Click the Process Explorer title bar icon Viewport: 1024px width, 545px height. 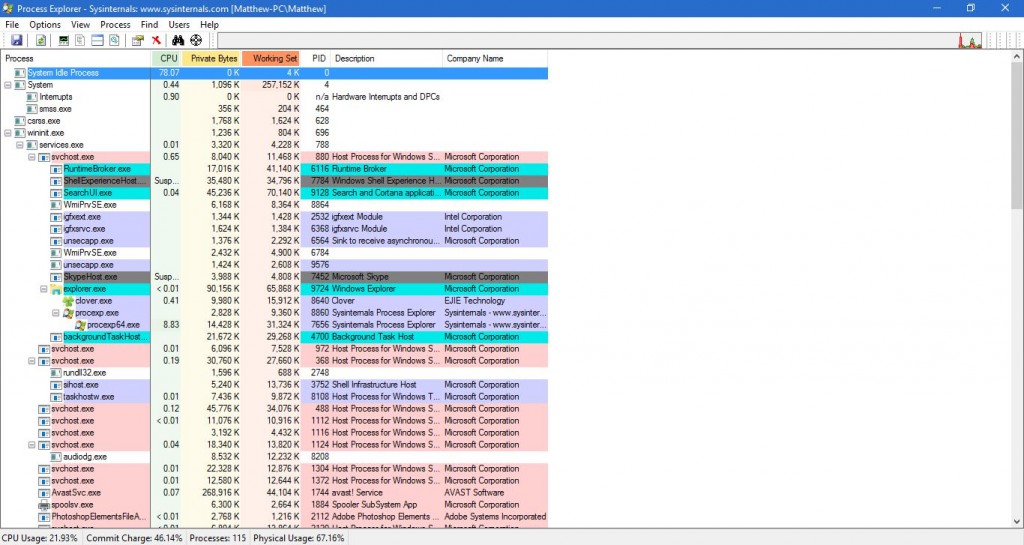click(x=8, y=8)
